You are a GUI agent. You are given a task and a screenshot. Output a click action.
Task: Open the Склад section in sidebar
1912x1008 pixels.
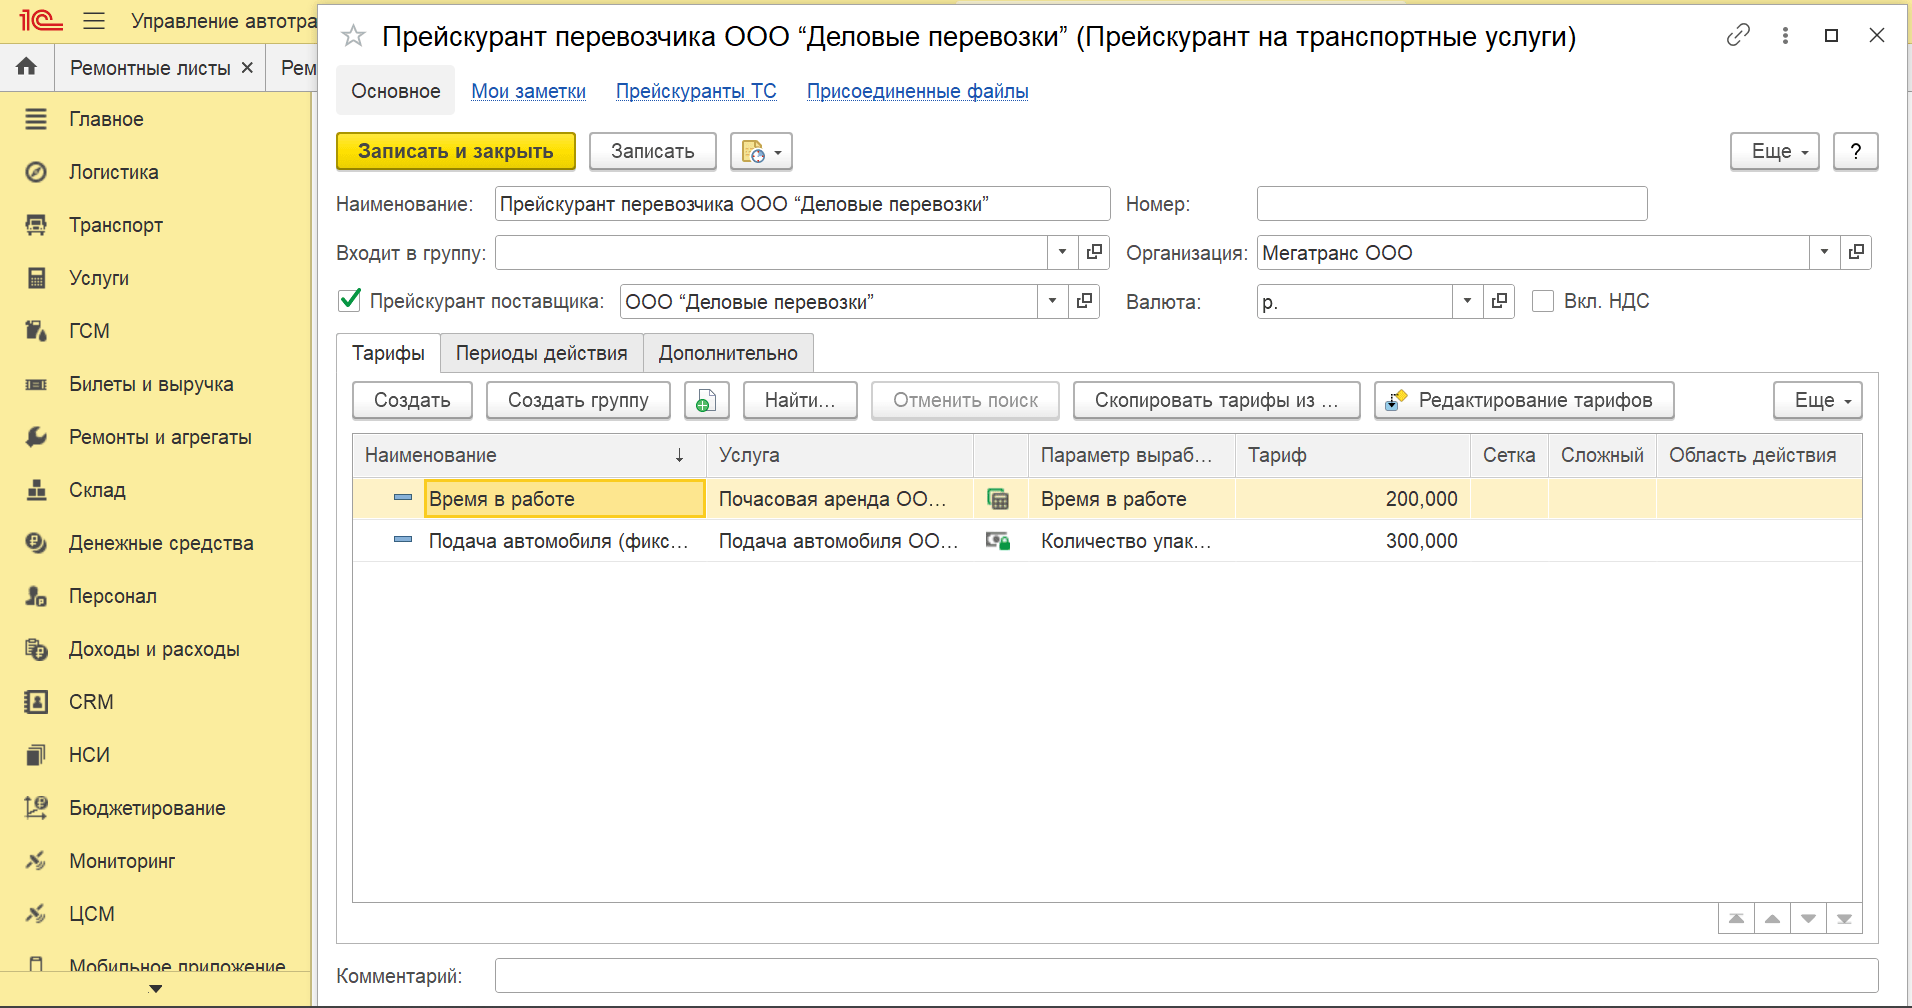coord(97,490)
